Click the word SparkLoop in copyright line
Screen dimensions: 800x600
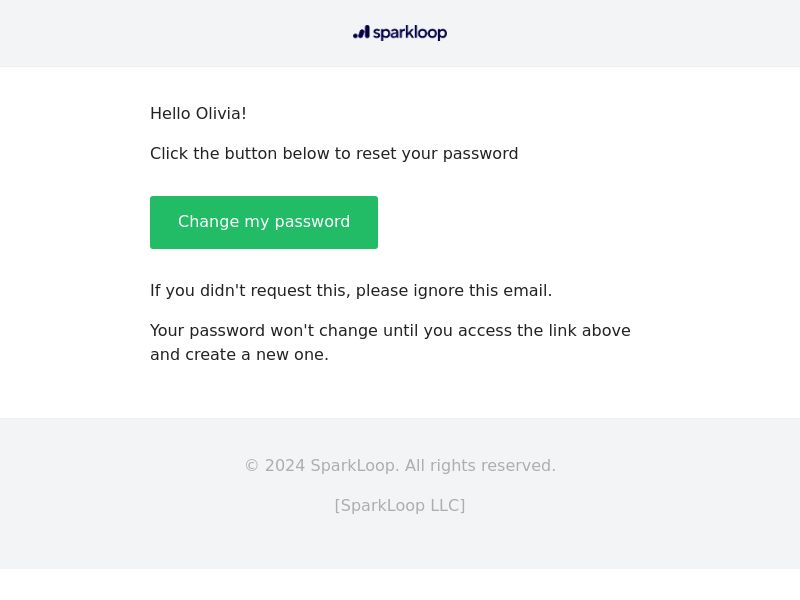(x=355, y=465)
